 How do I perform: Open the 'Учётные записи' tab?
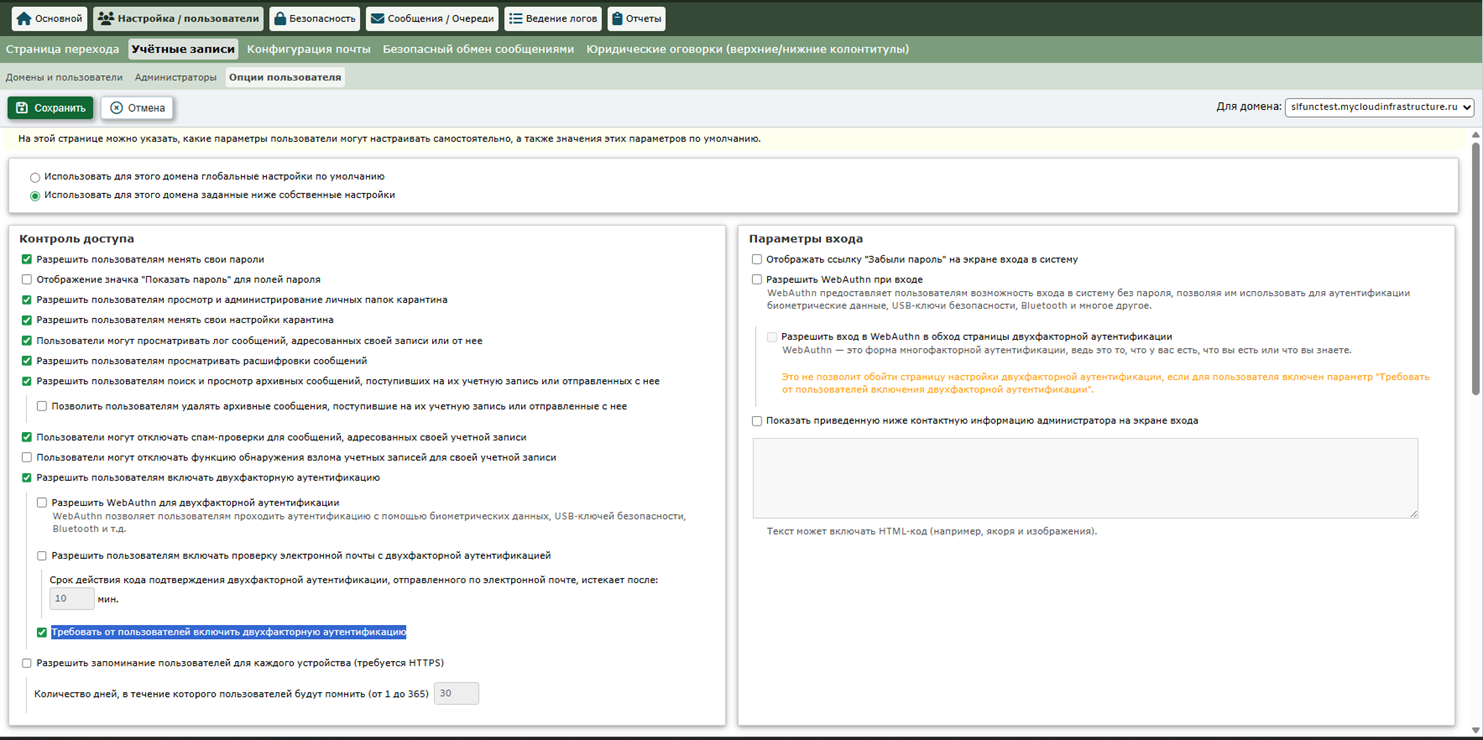click(184, 49)
